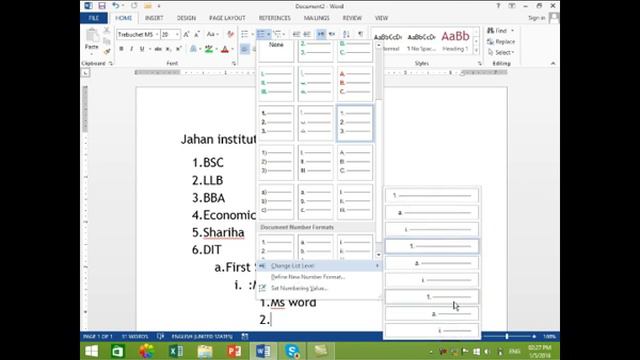Toggle Superscript formatting

(178, 49)
